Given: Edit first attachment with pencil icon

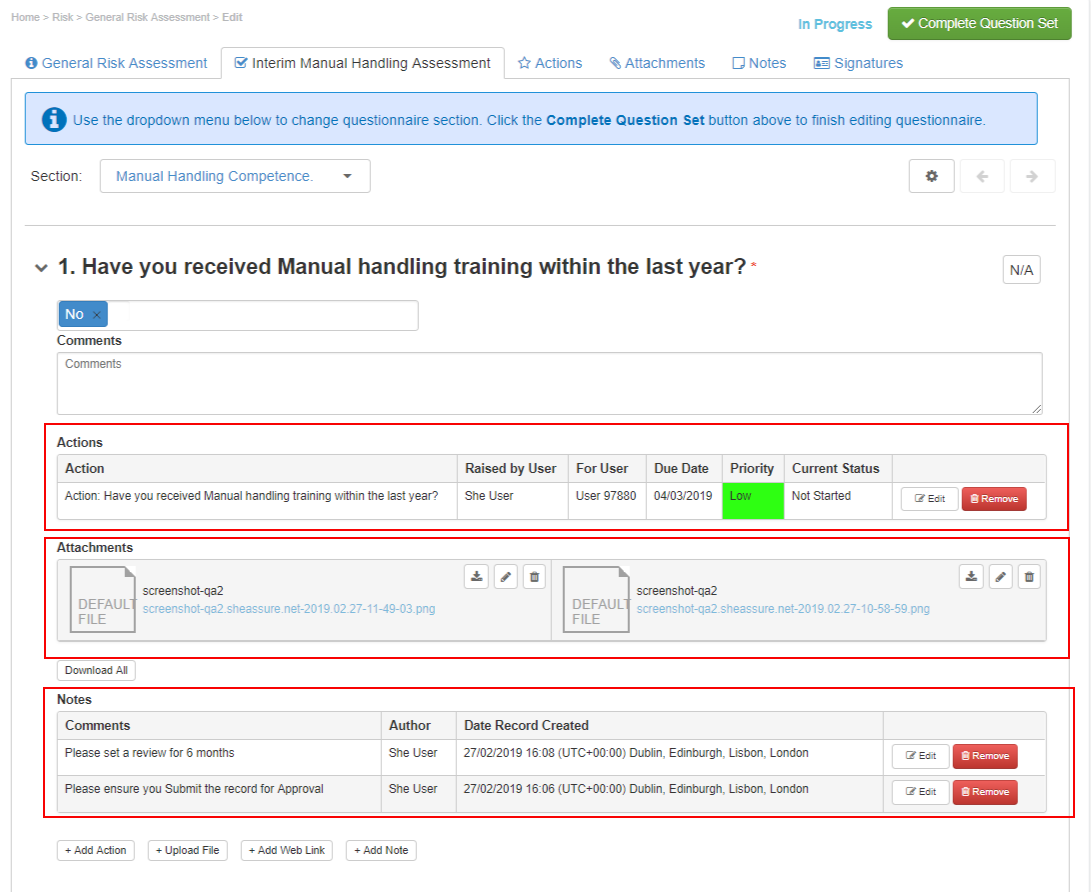Looking at the screenshot, I should point(506,576).
